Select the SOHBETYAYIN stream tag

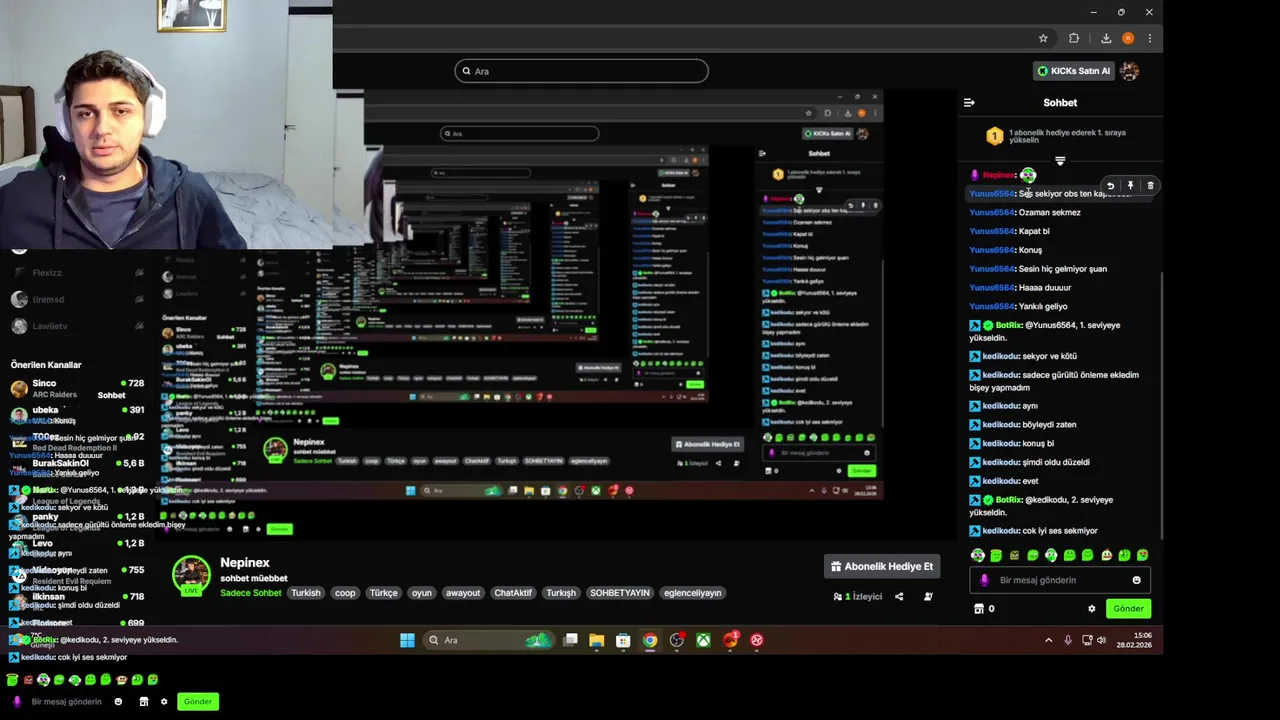pos(620,593)
